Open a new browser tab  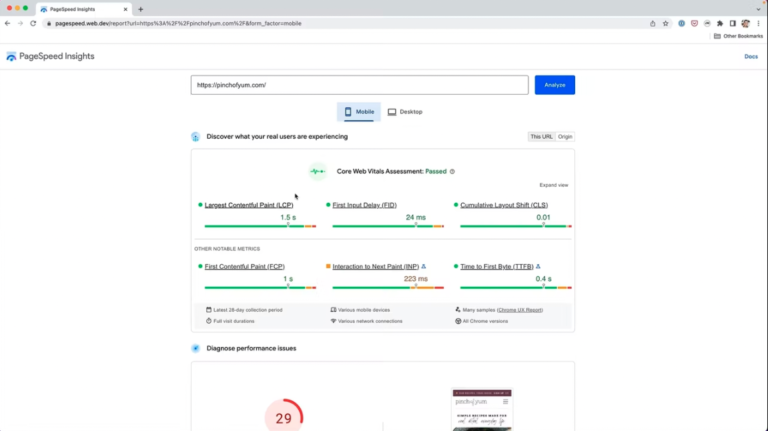(141, 9)
